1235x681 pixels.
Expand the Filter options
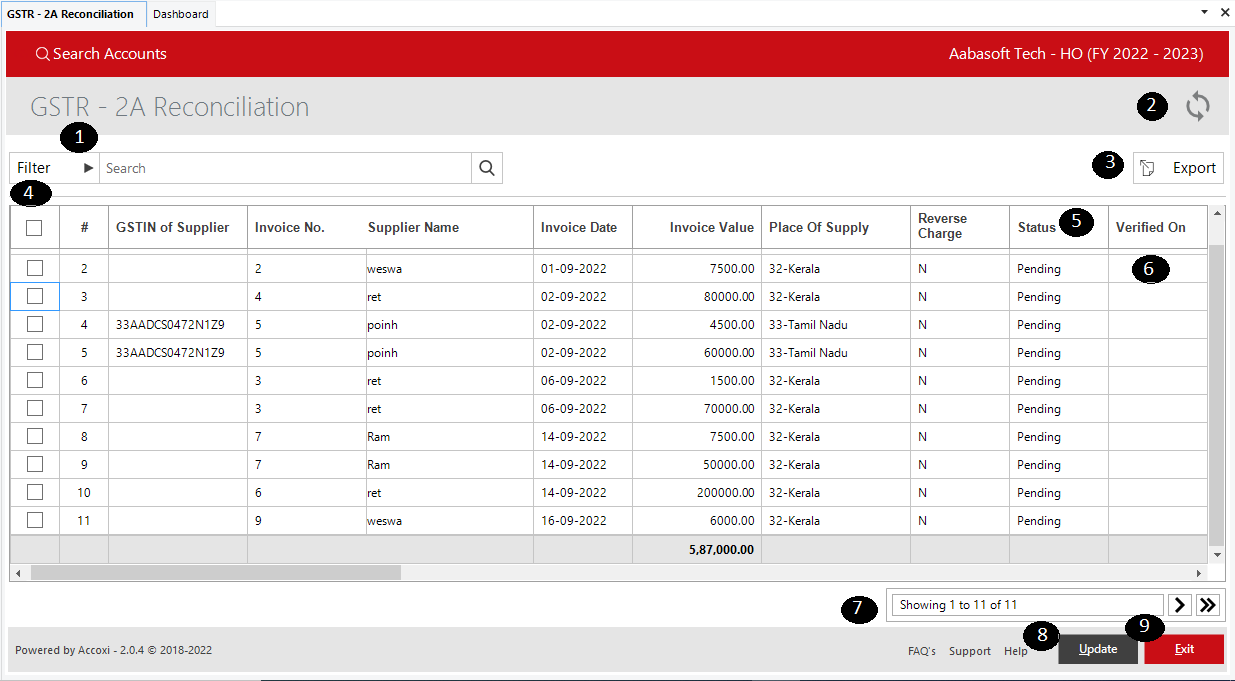click(x=55, y=168)
